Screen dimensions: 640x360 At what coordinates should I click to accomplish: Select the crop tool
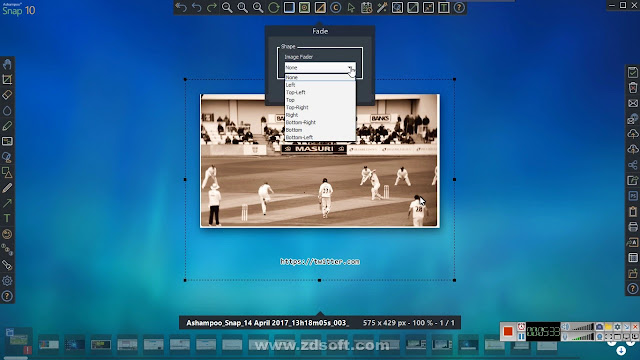(x=7, y=80)
